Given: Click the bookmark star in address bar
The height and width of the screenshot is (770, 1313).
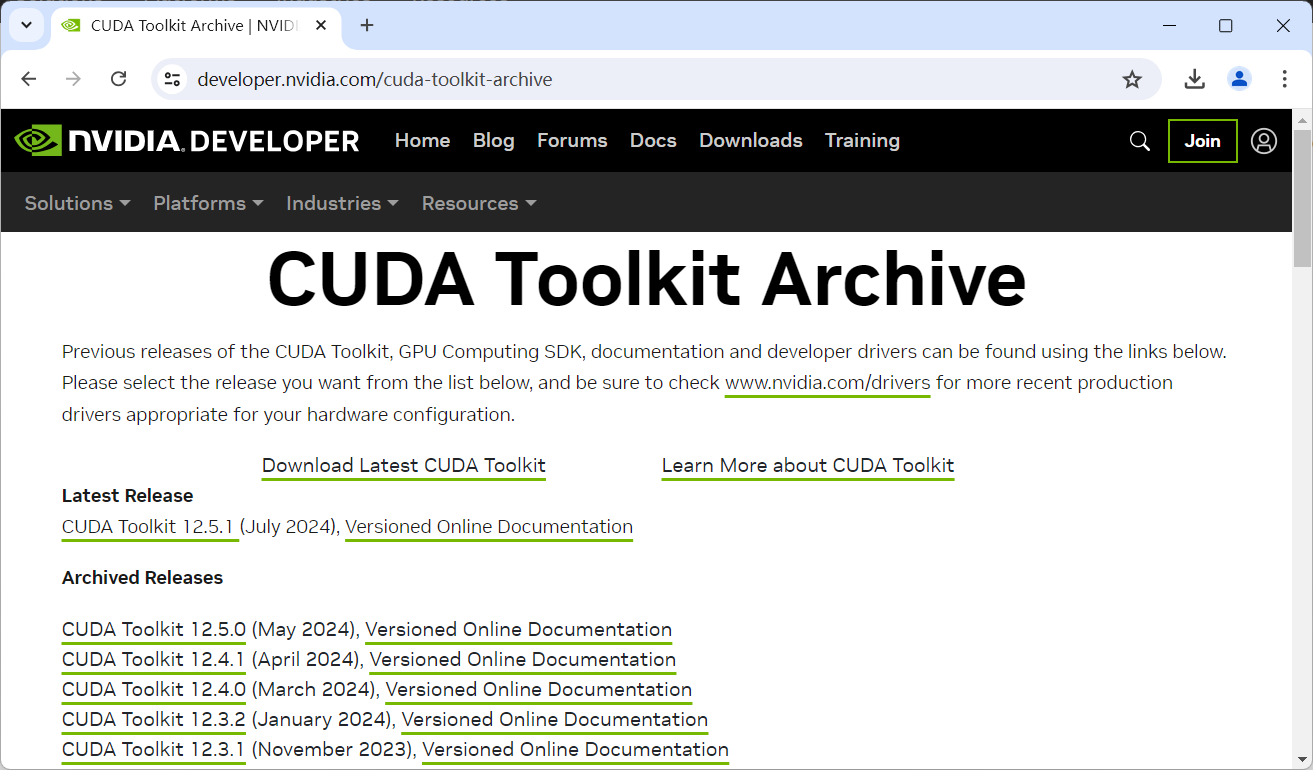Looking at the screenshot, I should point(1132,79).
